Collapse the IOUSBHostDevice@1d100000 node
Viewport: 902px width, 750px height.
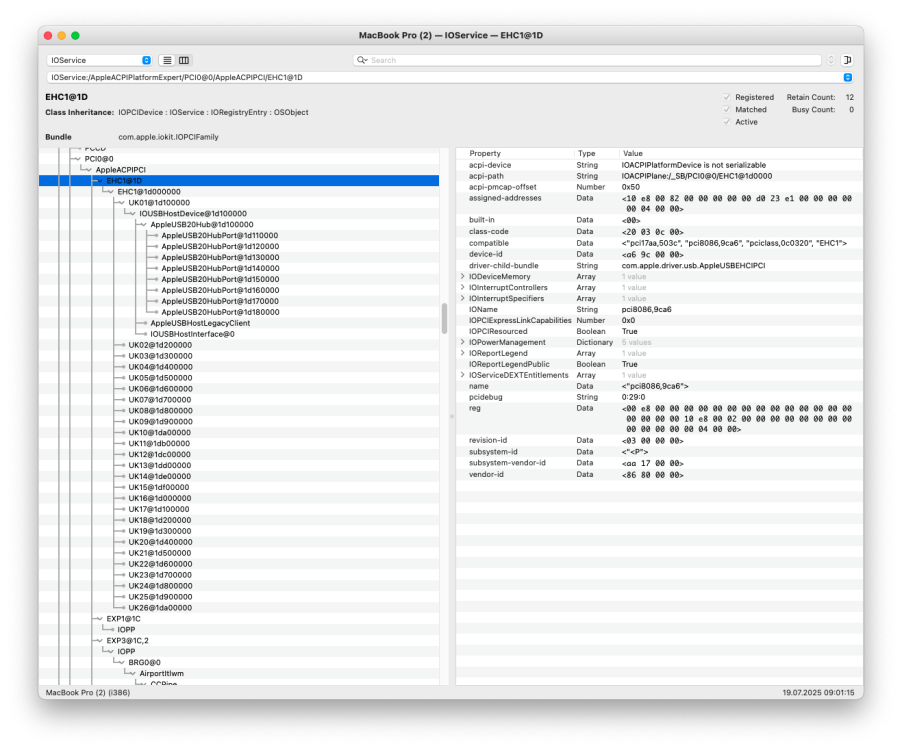[x=132, y=213]
